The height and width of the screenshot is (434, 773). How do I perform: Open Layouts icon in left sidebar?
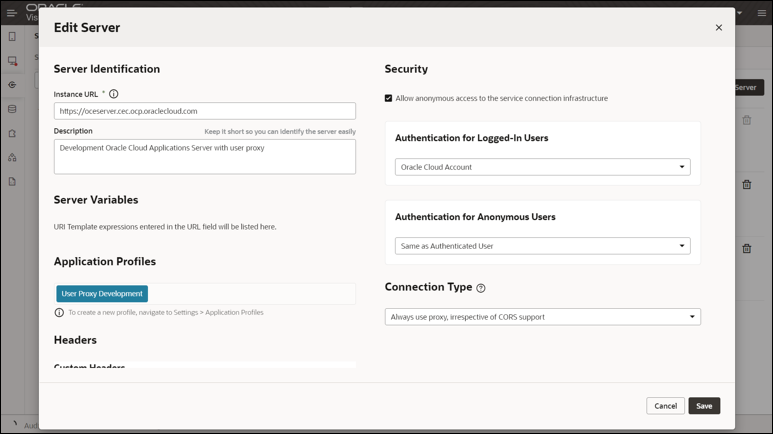(x=12, y=133)
